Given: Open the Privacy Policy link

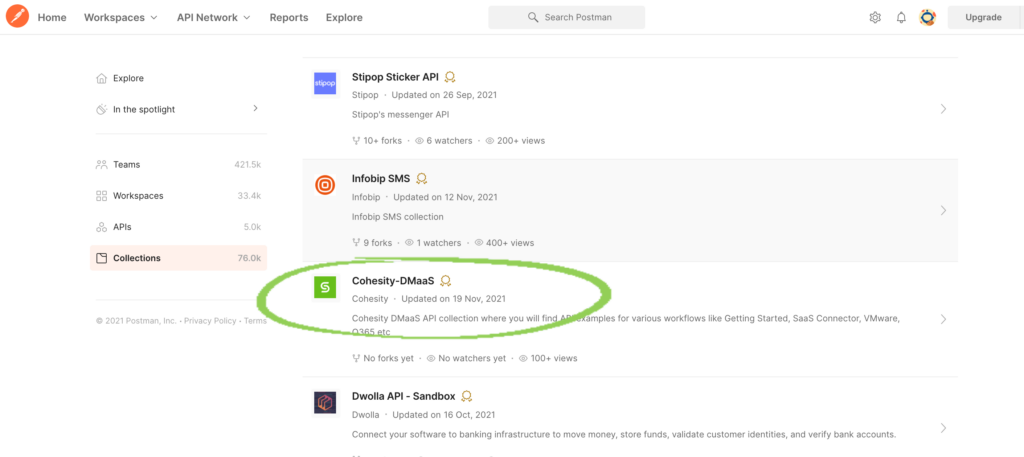Looking at the screenshot, I should point(210,321).
